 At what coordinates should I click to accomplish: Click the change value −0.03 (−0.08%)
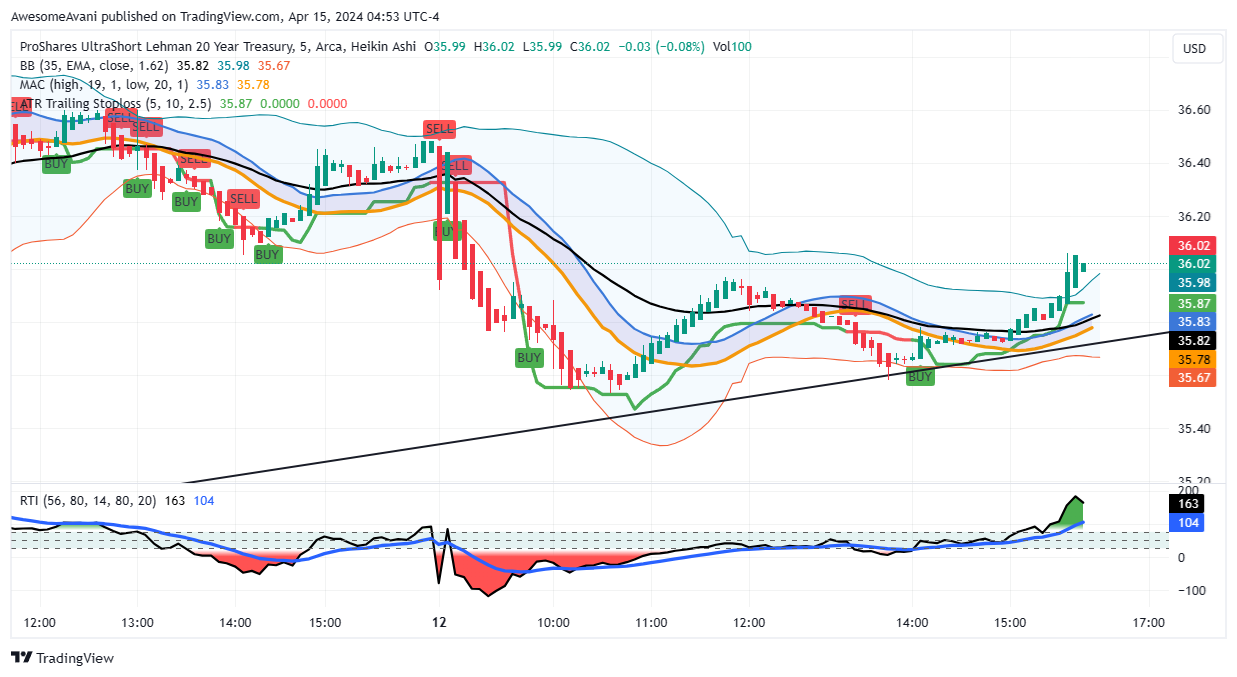(x=662, y=47)
